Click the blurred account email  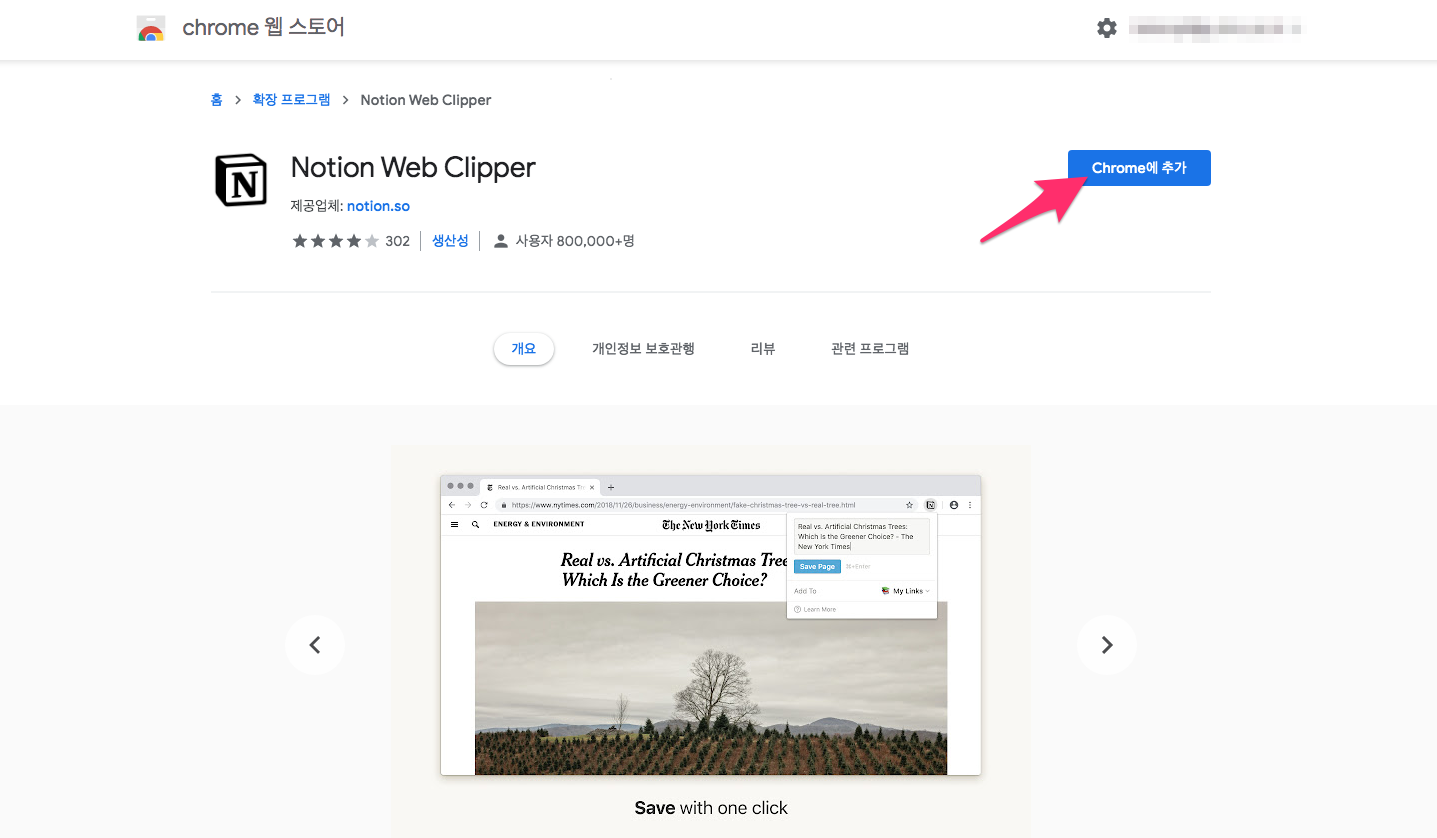click(1215, 28)
